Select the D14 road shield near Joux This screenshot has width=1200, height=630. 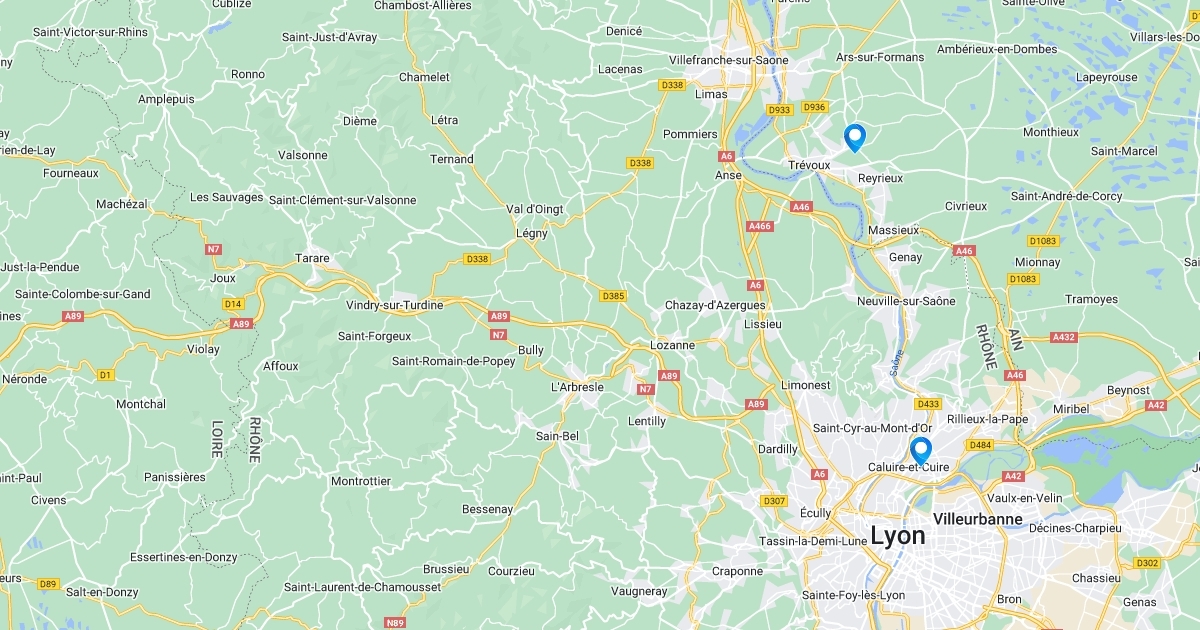233,303
